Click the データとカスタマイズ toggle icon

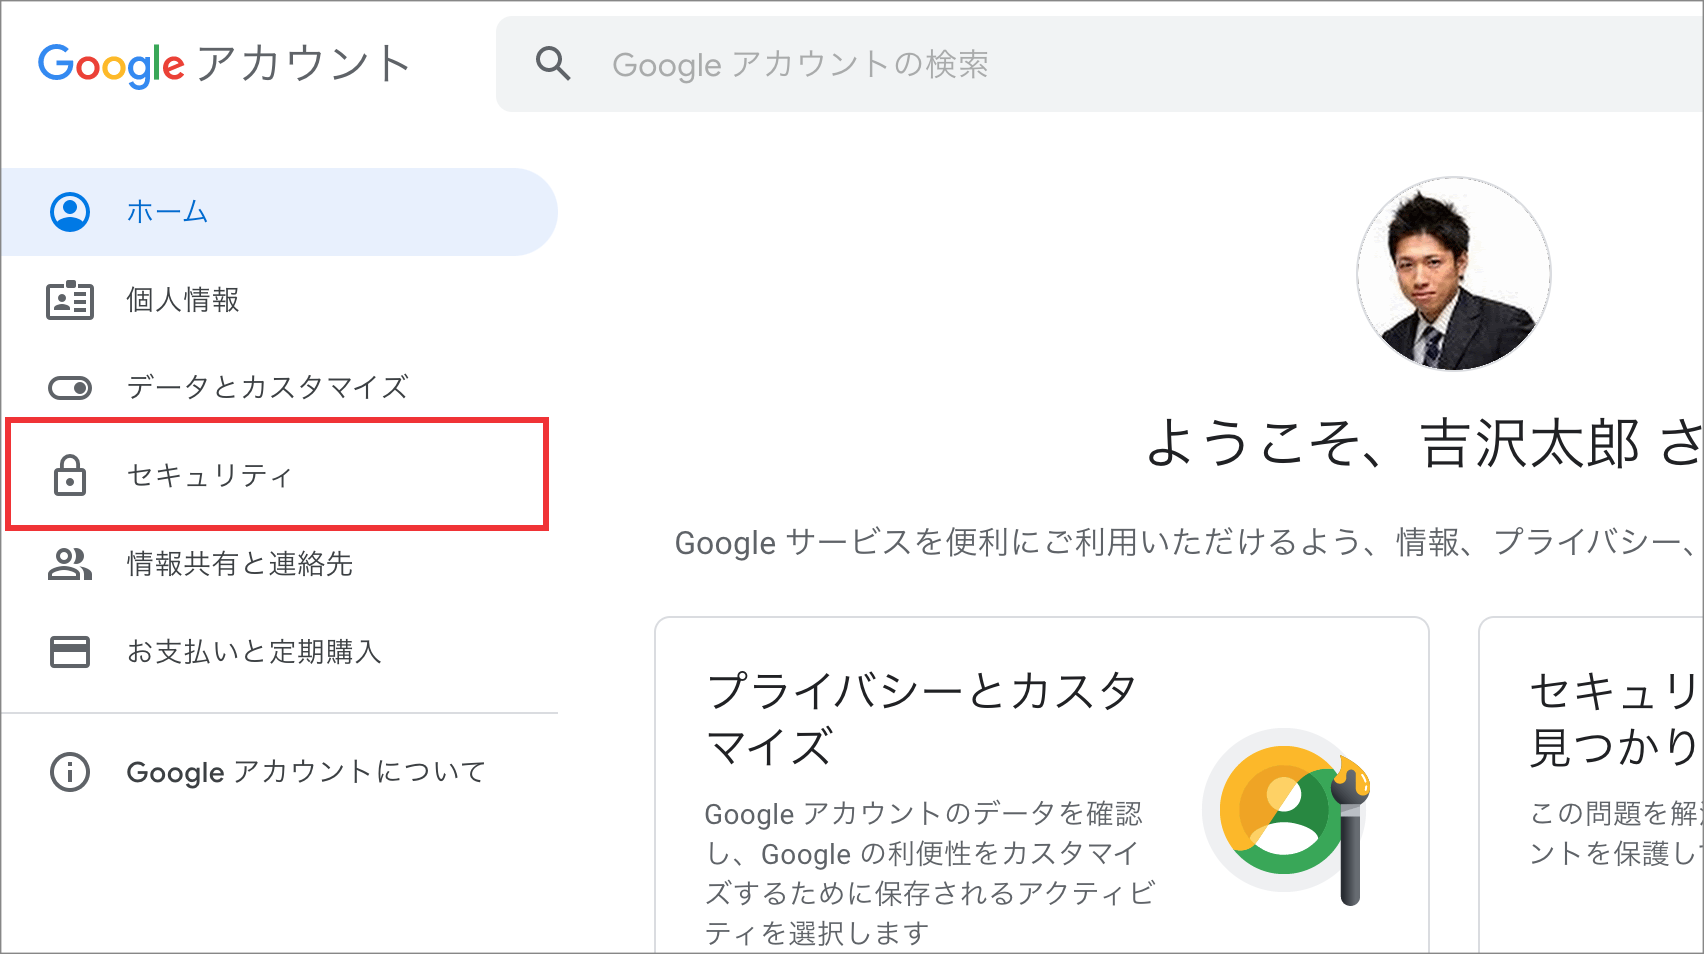(x=70, y=388)
